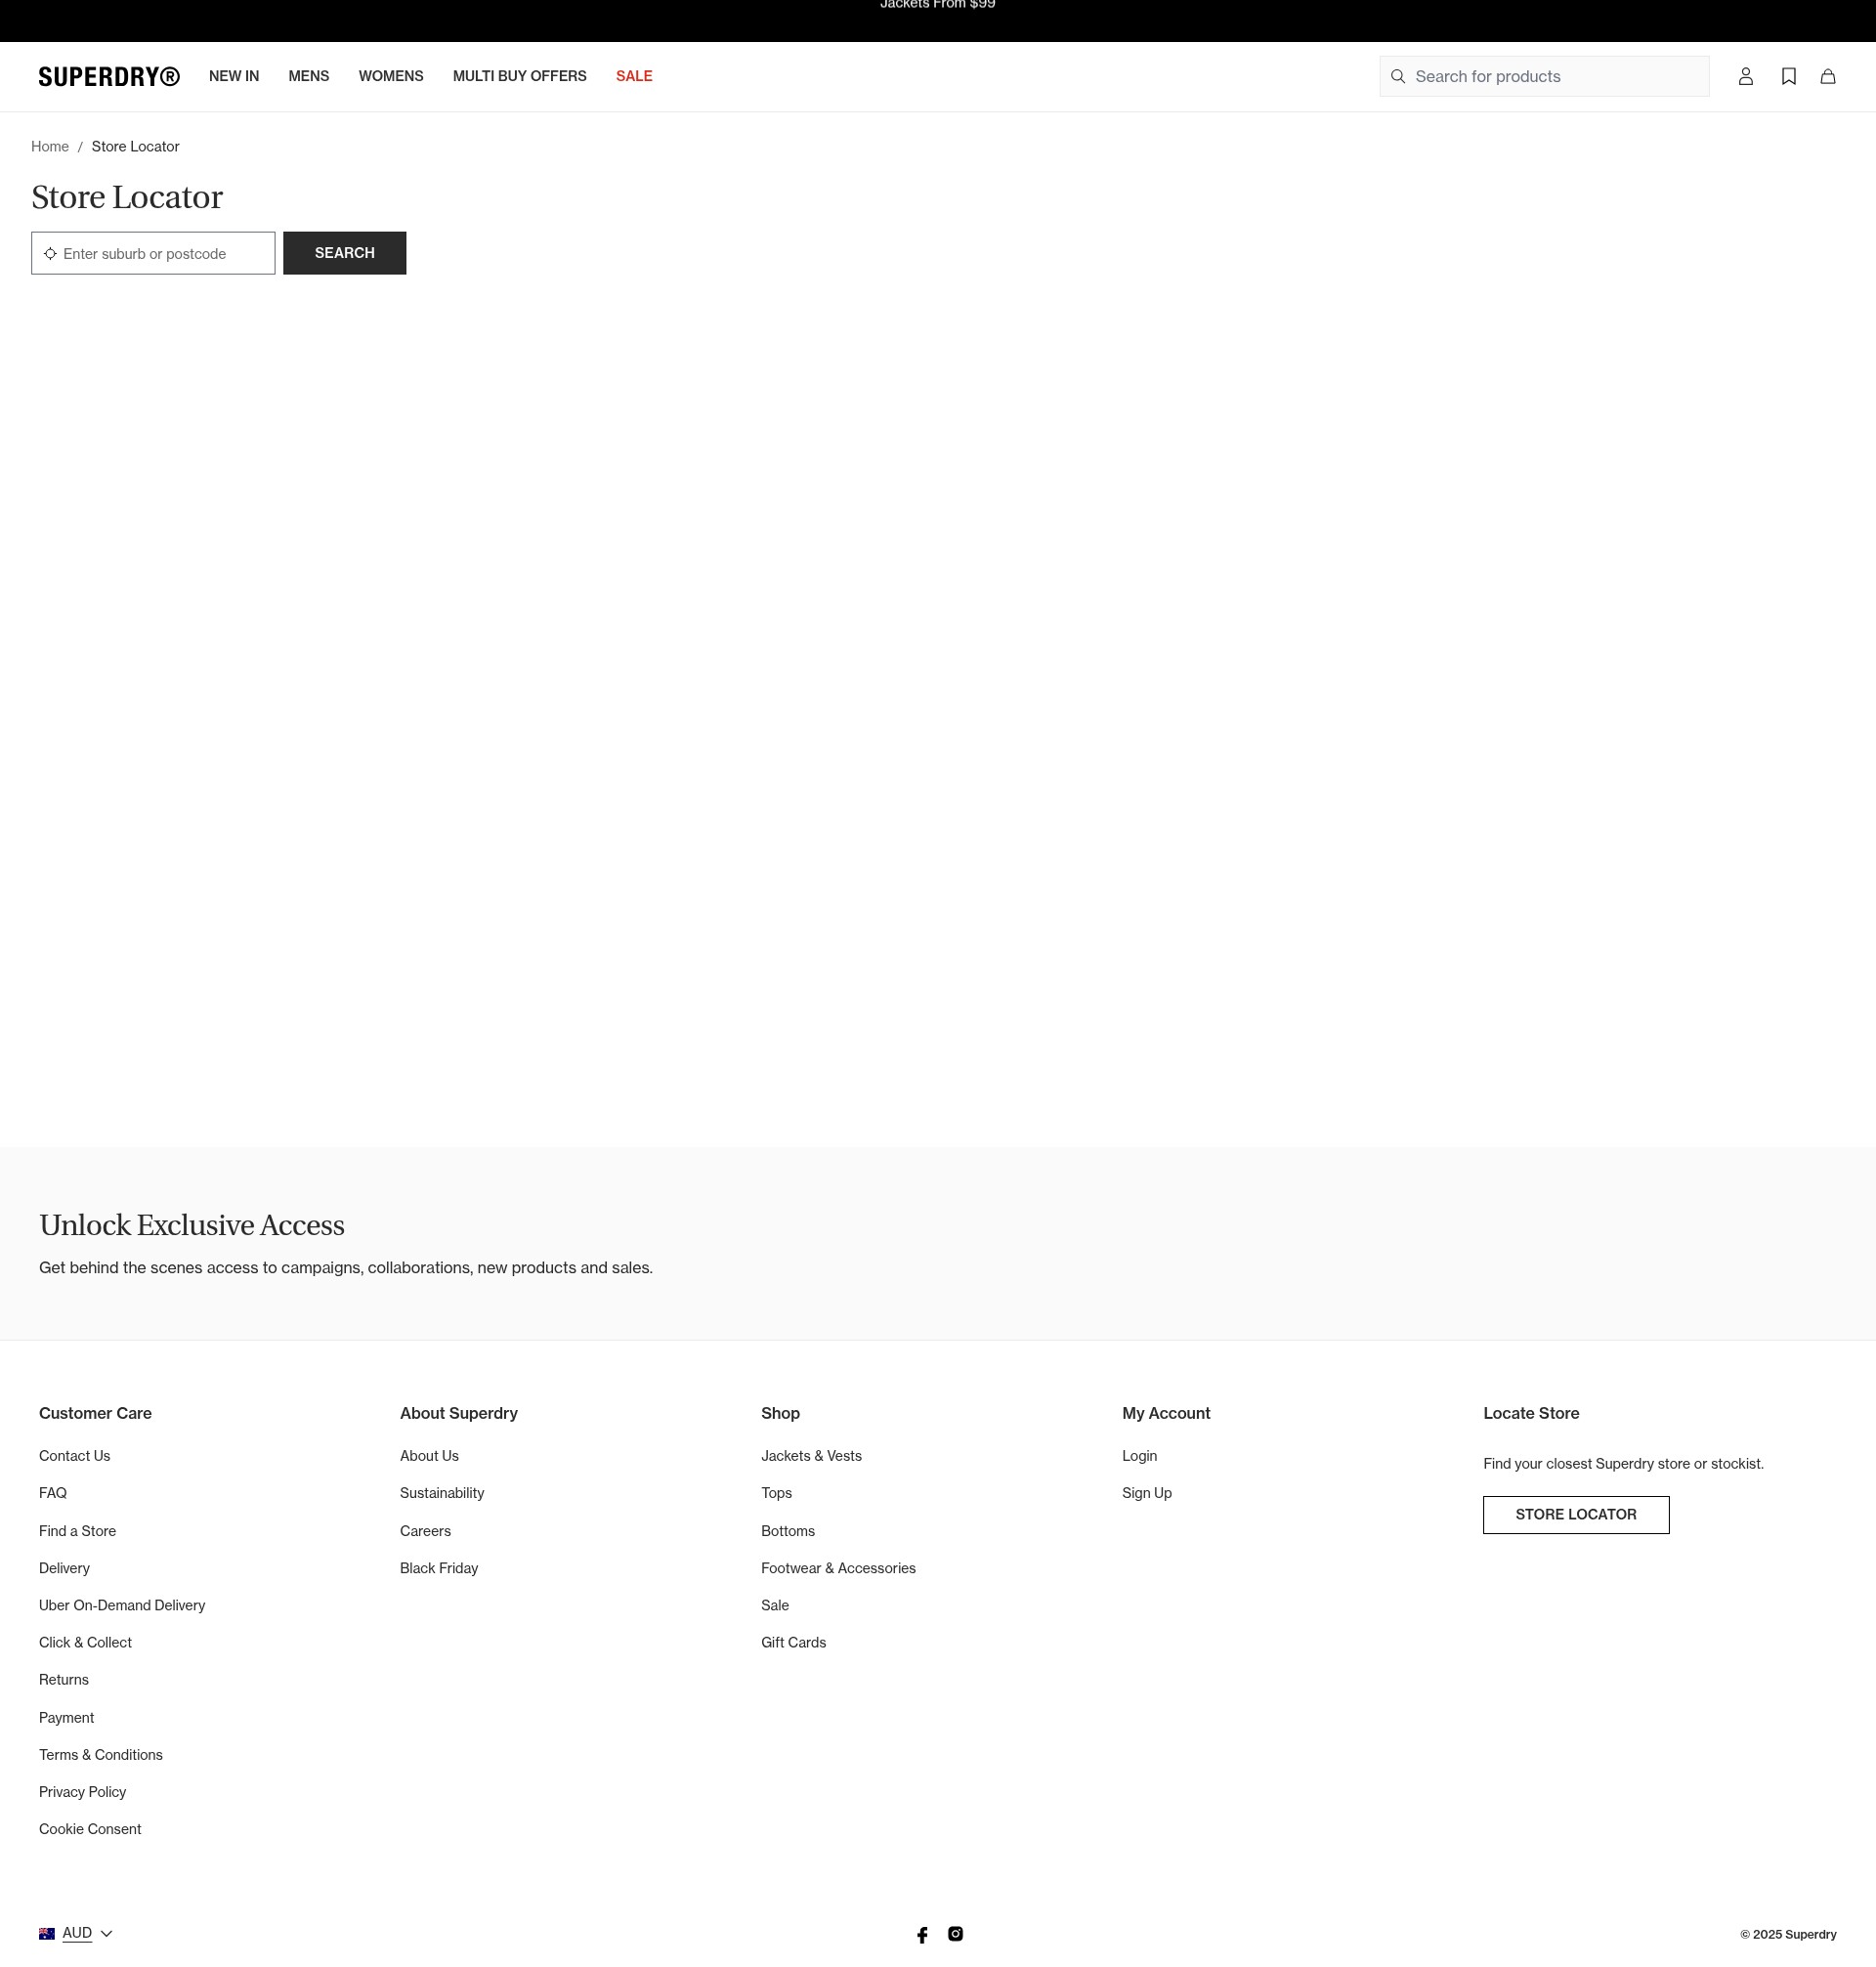Click the Customer Care column heading
The width and height of the screenshot is (1876, 1967).
tap(95, 1413)
